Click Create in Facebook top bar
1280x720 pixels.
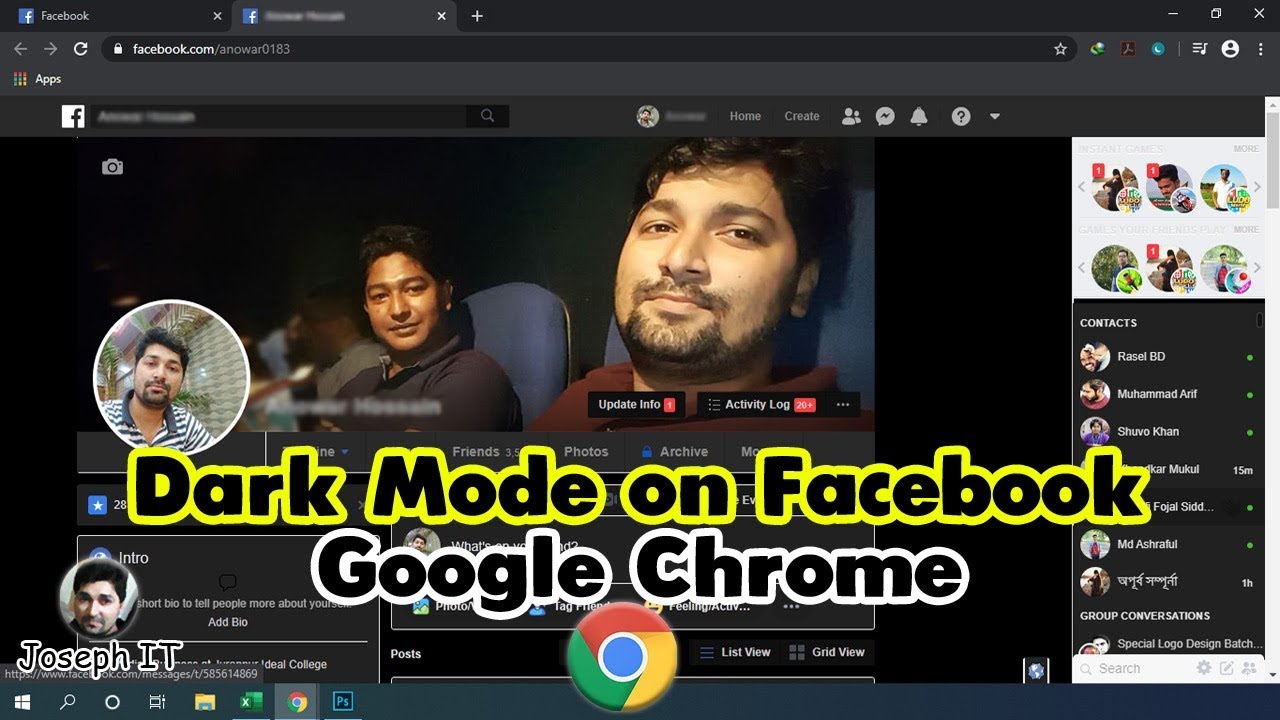(x=802, y=116)
